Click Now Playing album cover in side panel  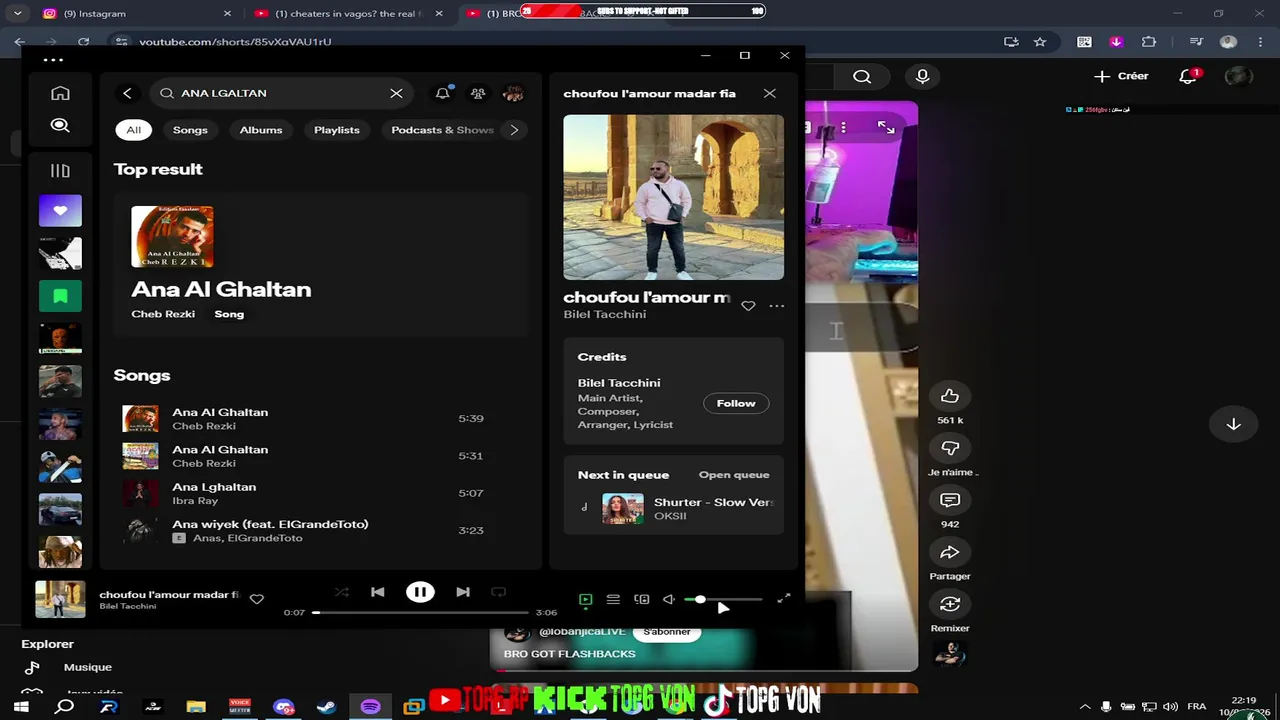[673, 197]
